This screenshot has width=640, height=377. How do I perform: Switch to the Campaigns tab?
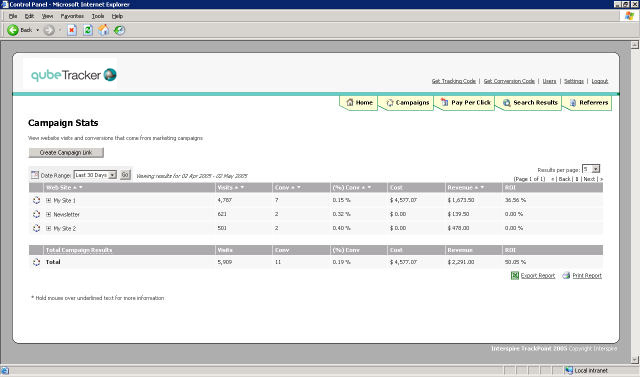(407, 103)
